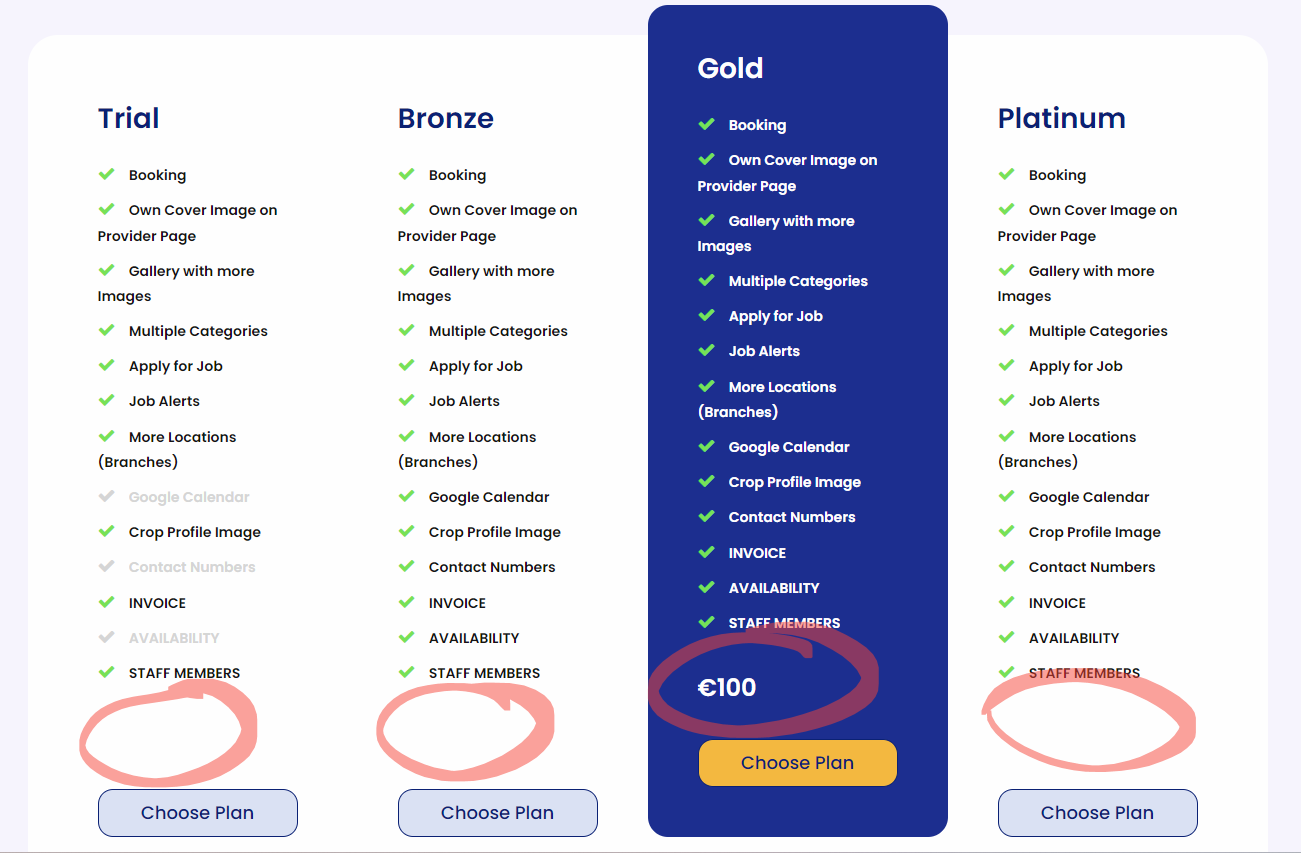1301x853 pixels.
Task: Click the grey Contact Numbers checkmark in Trial
Action: (106, 566)
